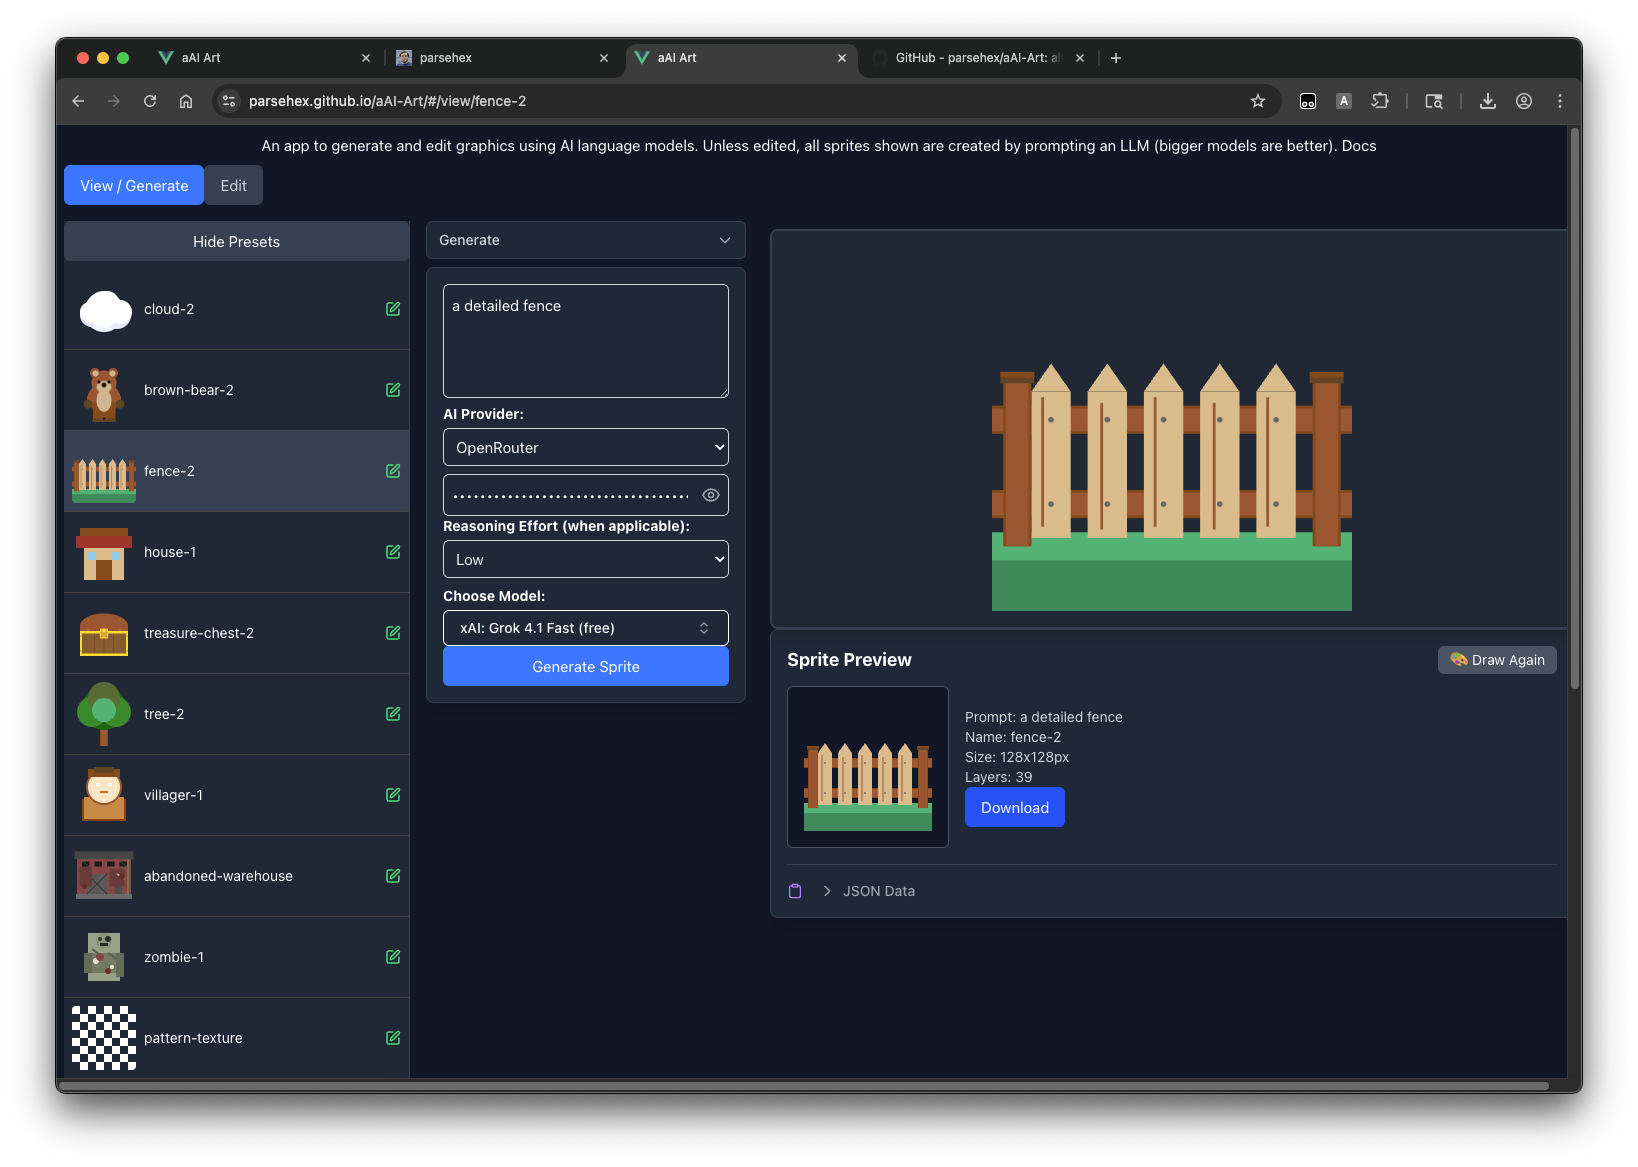Open the cloud-2 edit icon
This screenshot has height=1167, width=1638.
click(x=392, y=309)
